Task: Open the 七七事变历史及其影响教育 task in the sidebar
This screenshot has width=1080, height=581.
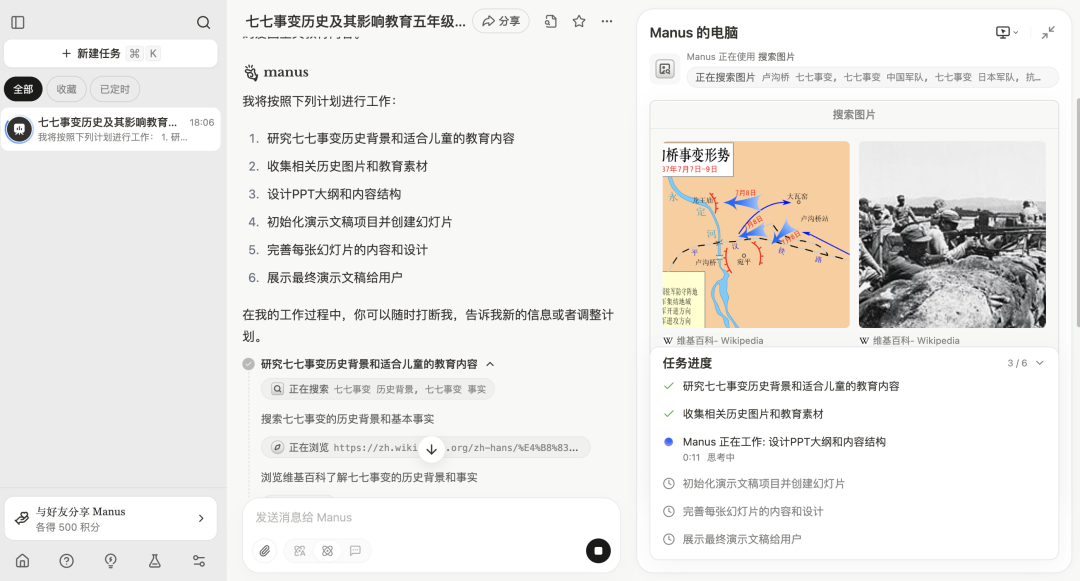Action: 111,129
